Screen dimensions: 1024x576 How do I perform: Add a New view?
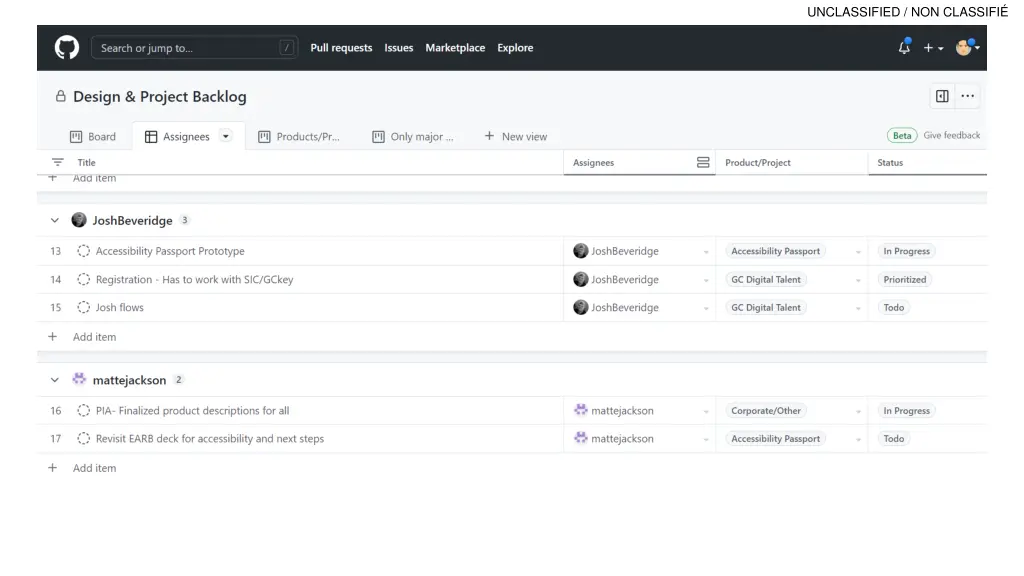516,136
